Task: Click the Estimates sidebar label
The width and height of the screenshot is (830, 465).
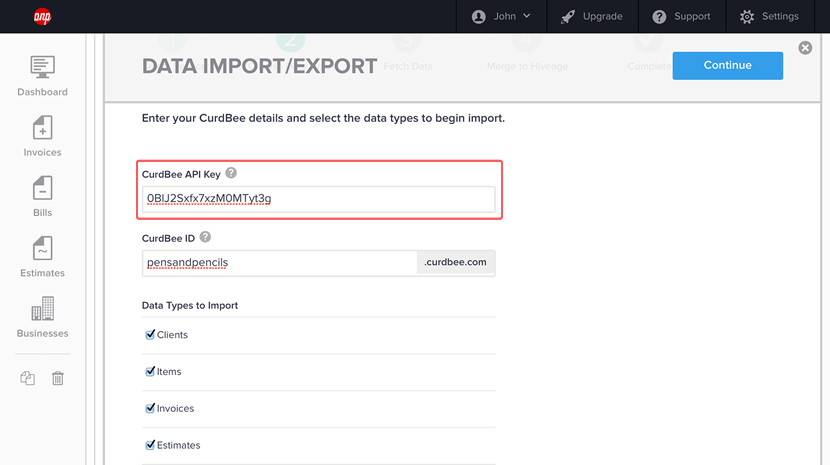Action: click(x=42, y=273)
